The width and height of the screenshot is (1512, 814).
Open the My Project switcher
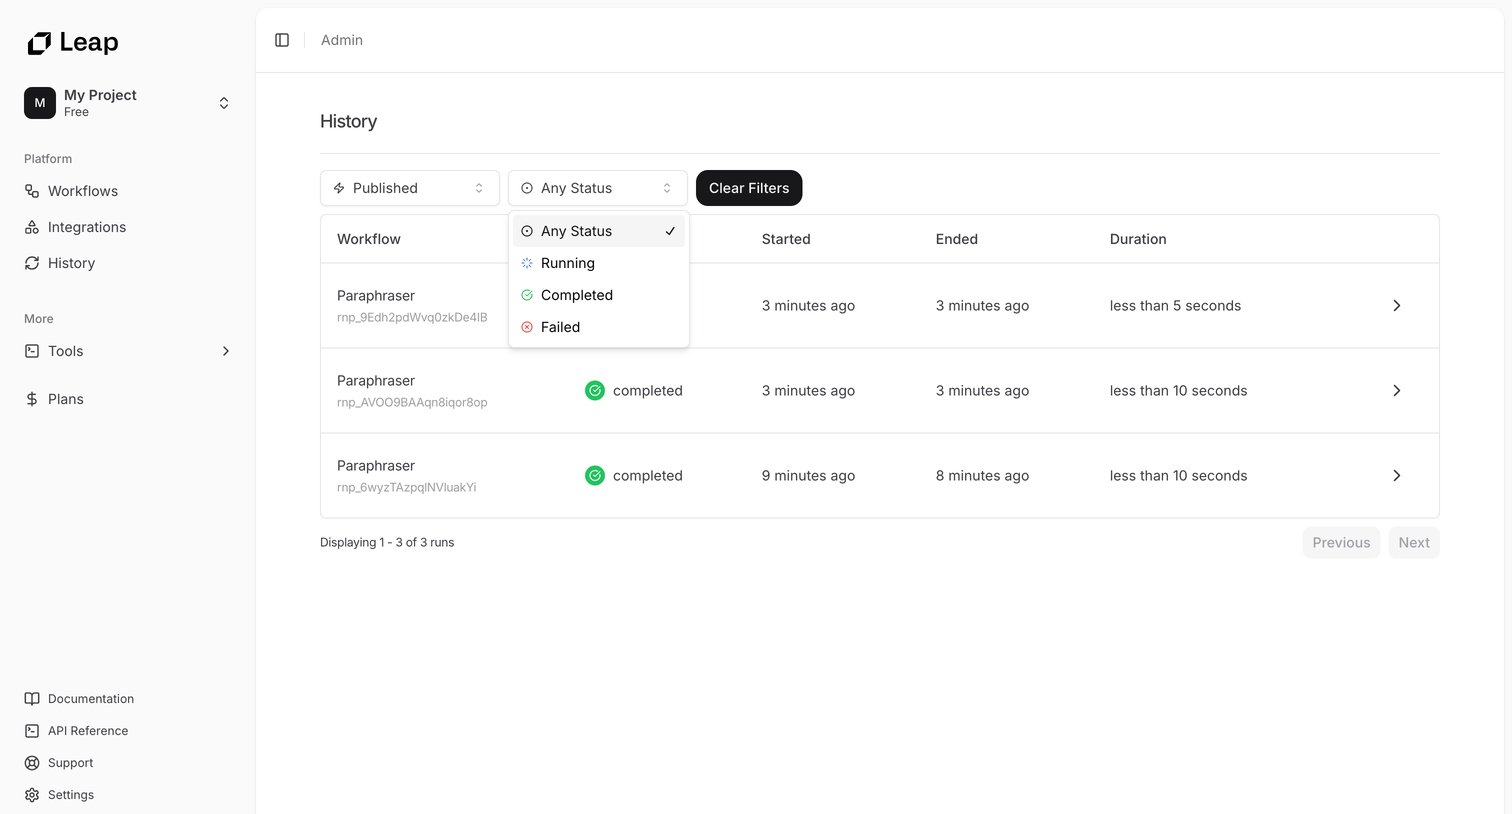click(x=128, y=103)
